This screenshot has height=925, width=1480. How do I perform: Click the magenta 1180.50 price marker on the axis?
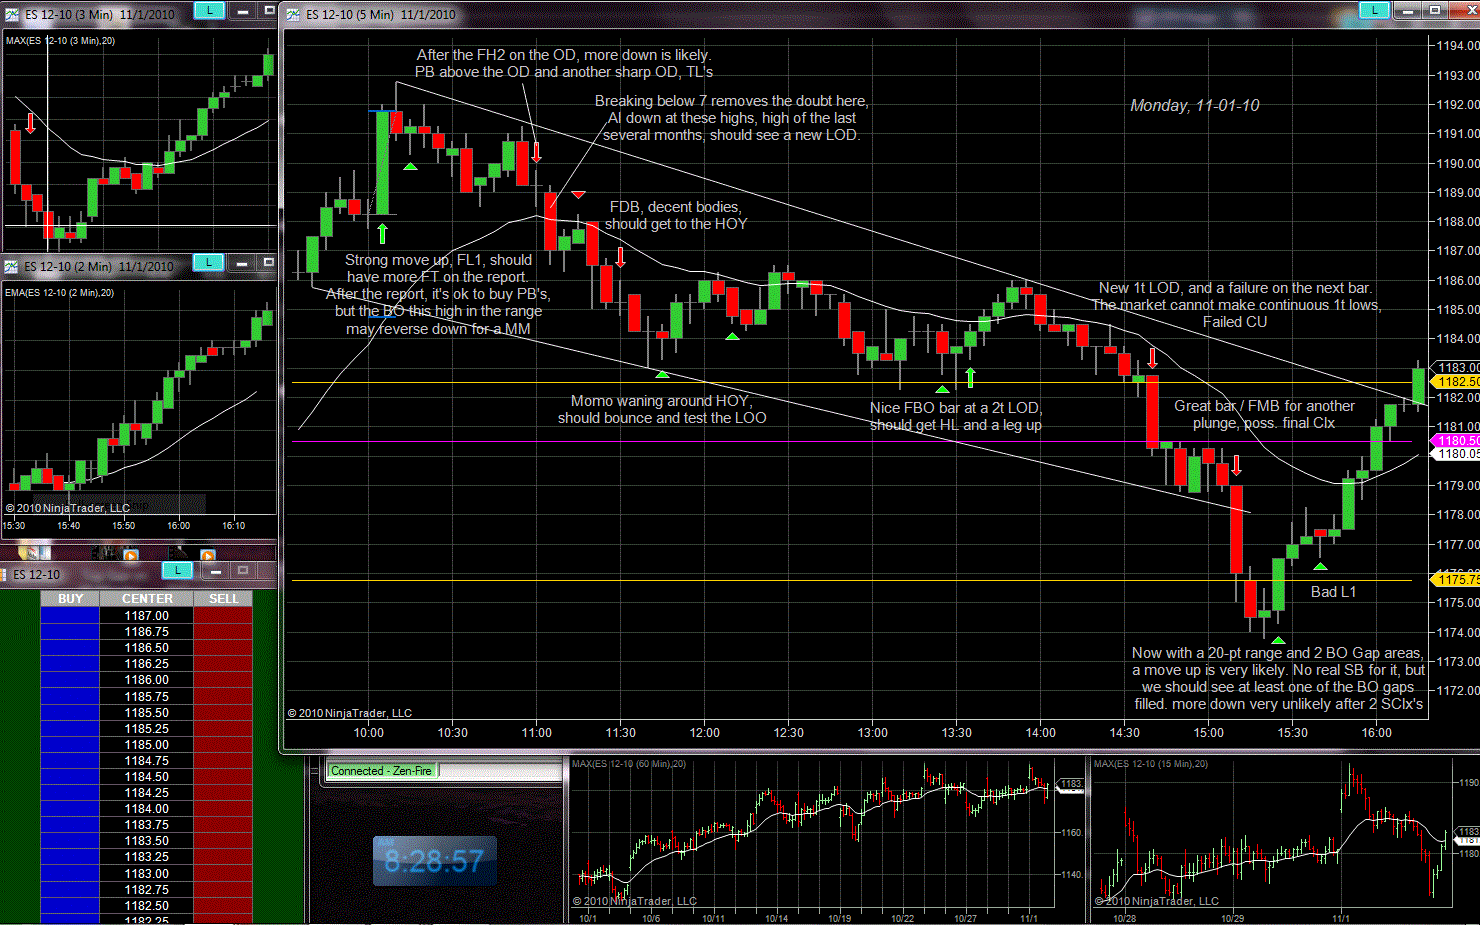point(1456,440)
